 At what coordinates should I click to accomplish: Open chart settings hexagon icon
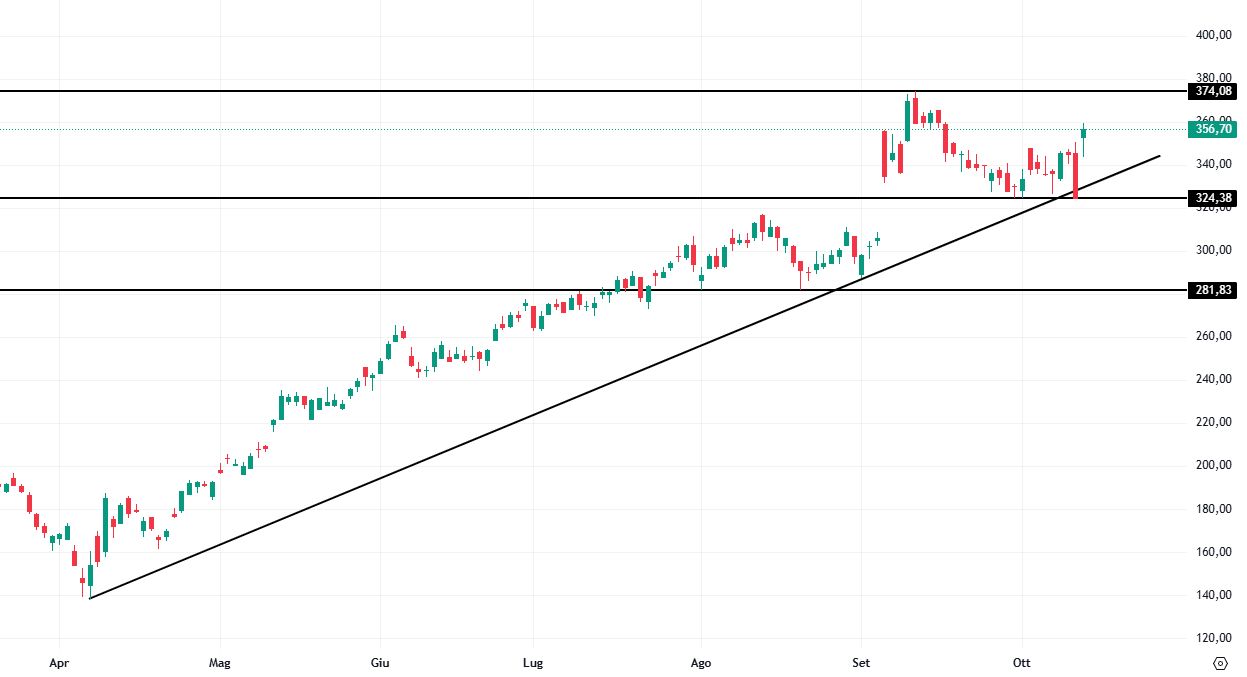(x=1219, y=663)
